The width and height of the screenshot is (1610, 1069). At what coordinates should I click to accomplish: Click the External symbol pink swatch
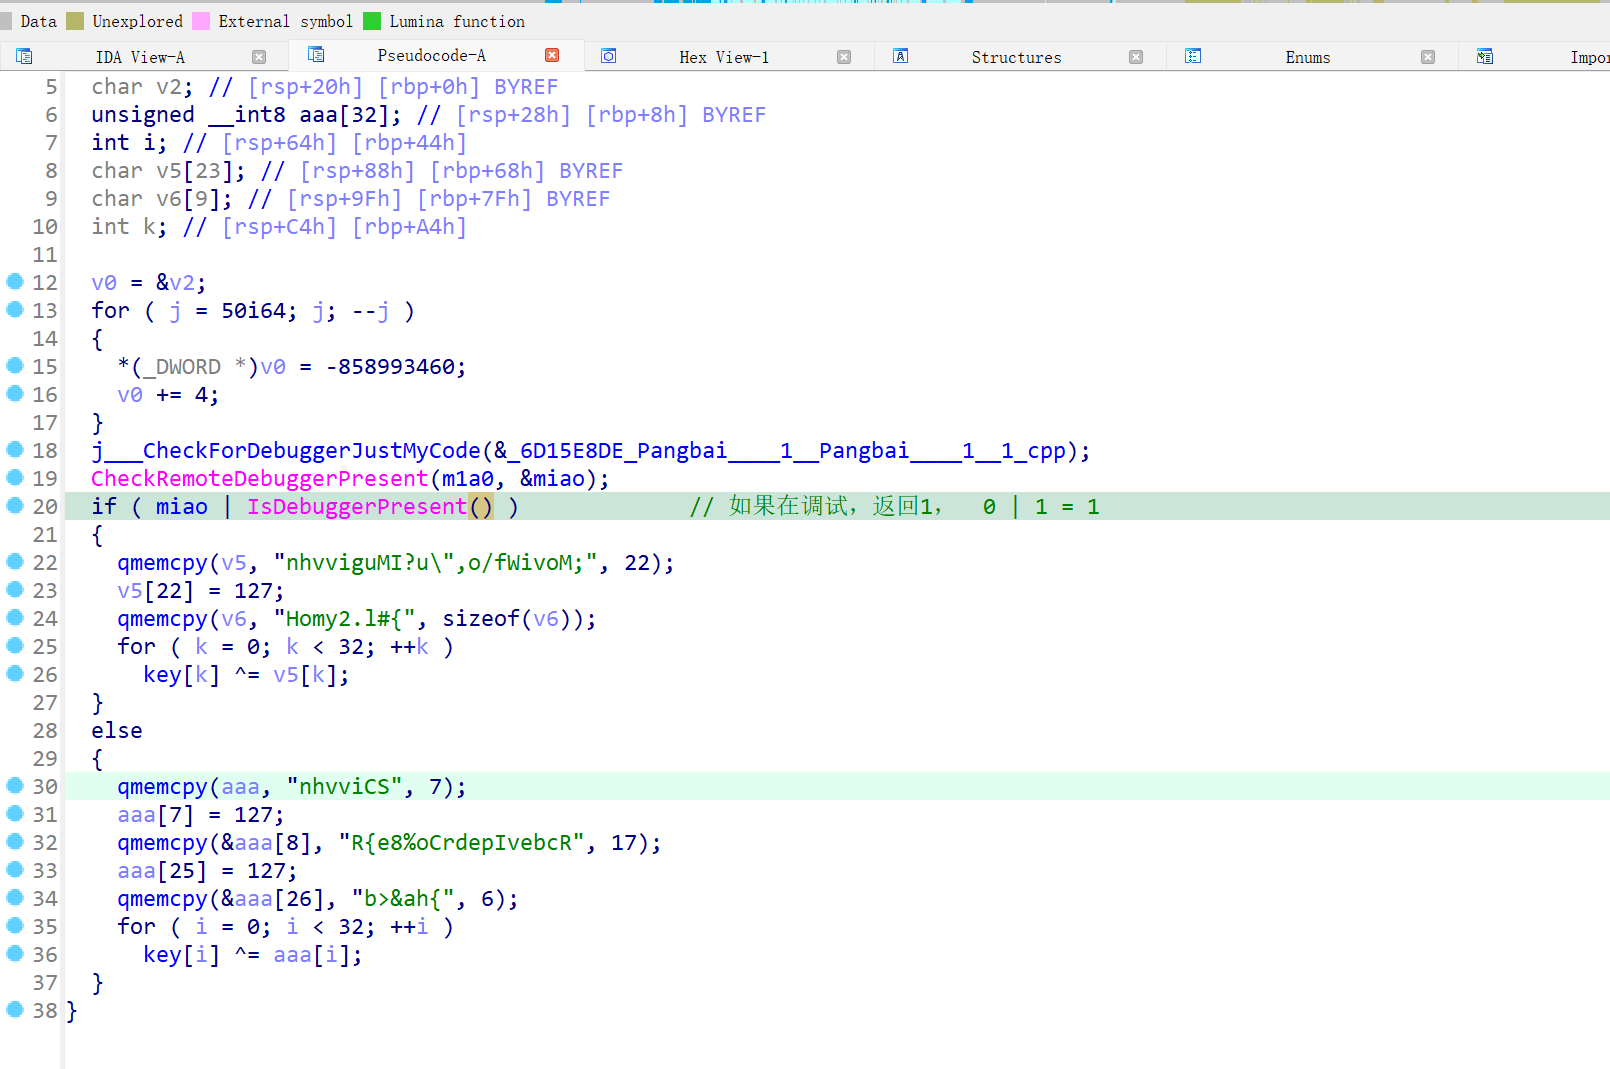(x=201, y=21)
